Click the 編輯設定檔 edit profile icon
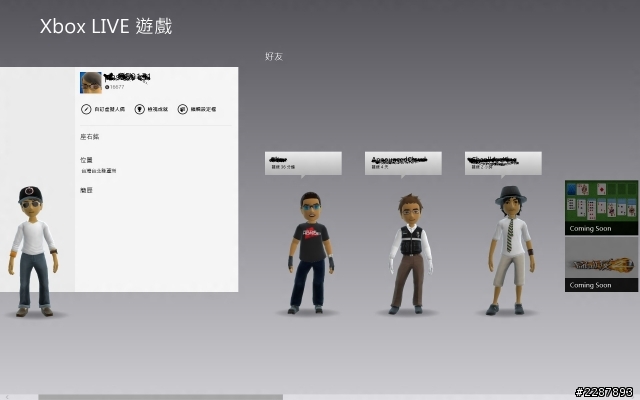 coord(182,109)
